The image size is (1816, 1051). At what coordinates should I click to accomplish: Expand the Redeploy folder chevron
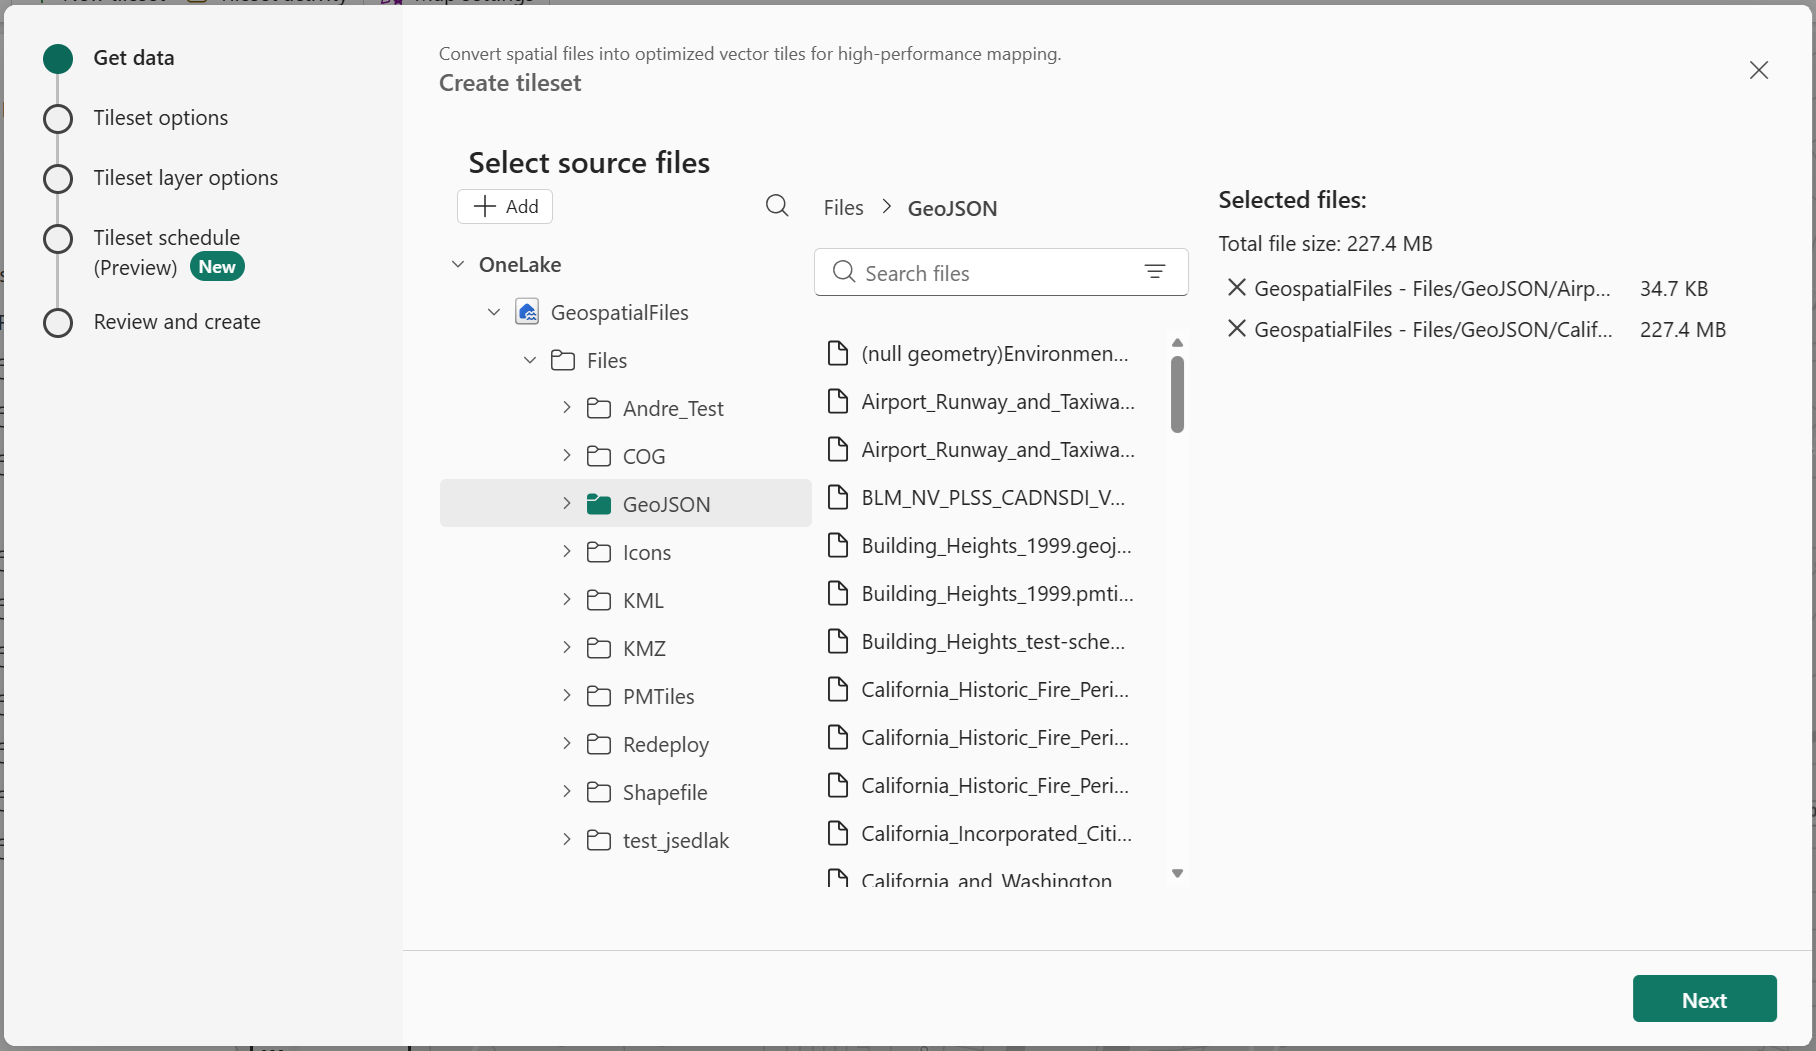(x=566, y=744)
